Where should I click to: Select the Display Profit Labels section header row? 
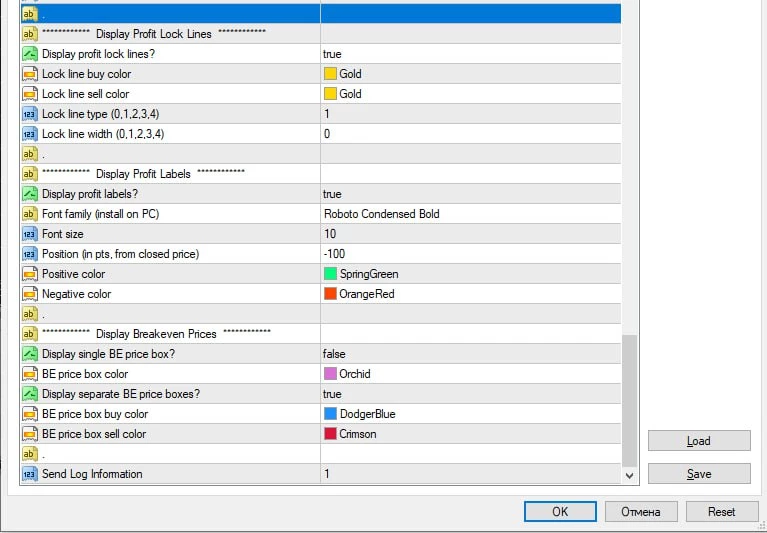pyautogui.click(x=168, y=174)
